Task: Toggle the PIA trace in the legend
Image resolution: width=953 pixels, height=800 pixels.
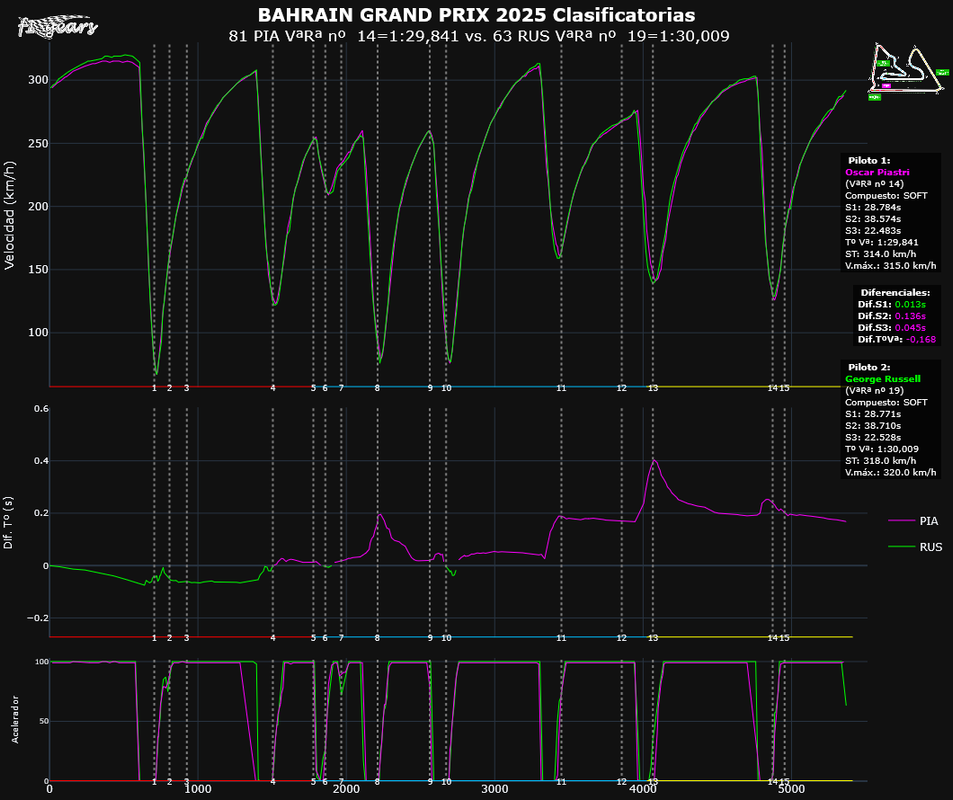Action: coord(913,521)
